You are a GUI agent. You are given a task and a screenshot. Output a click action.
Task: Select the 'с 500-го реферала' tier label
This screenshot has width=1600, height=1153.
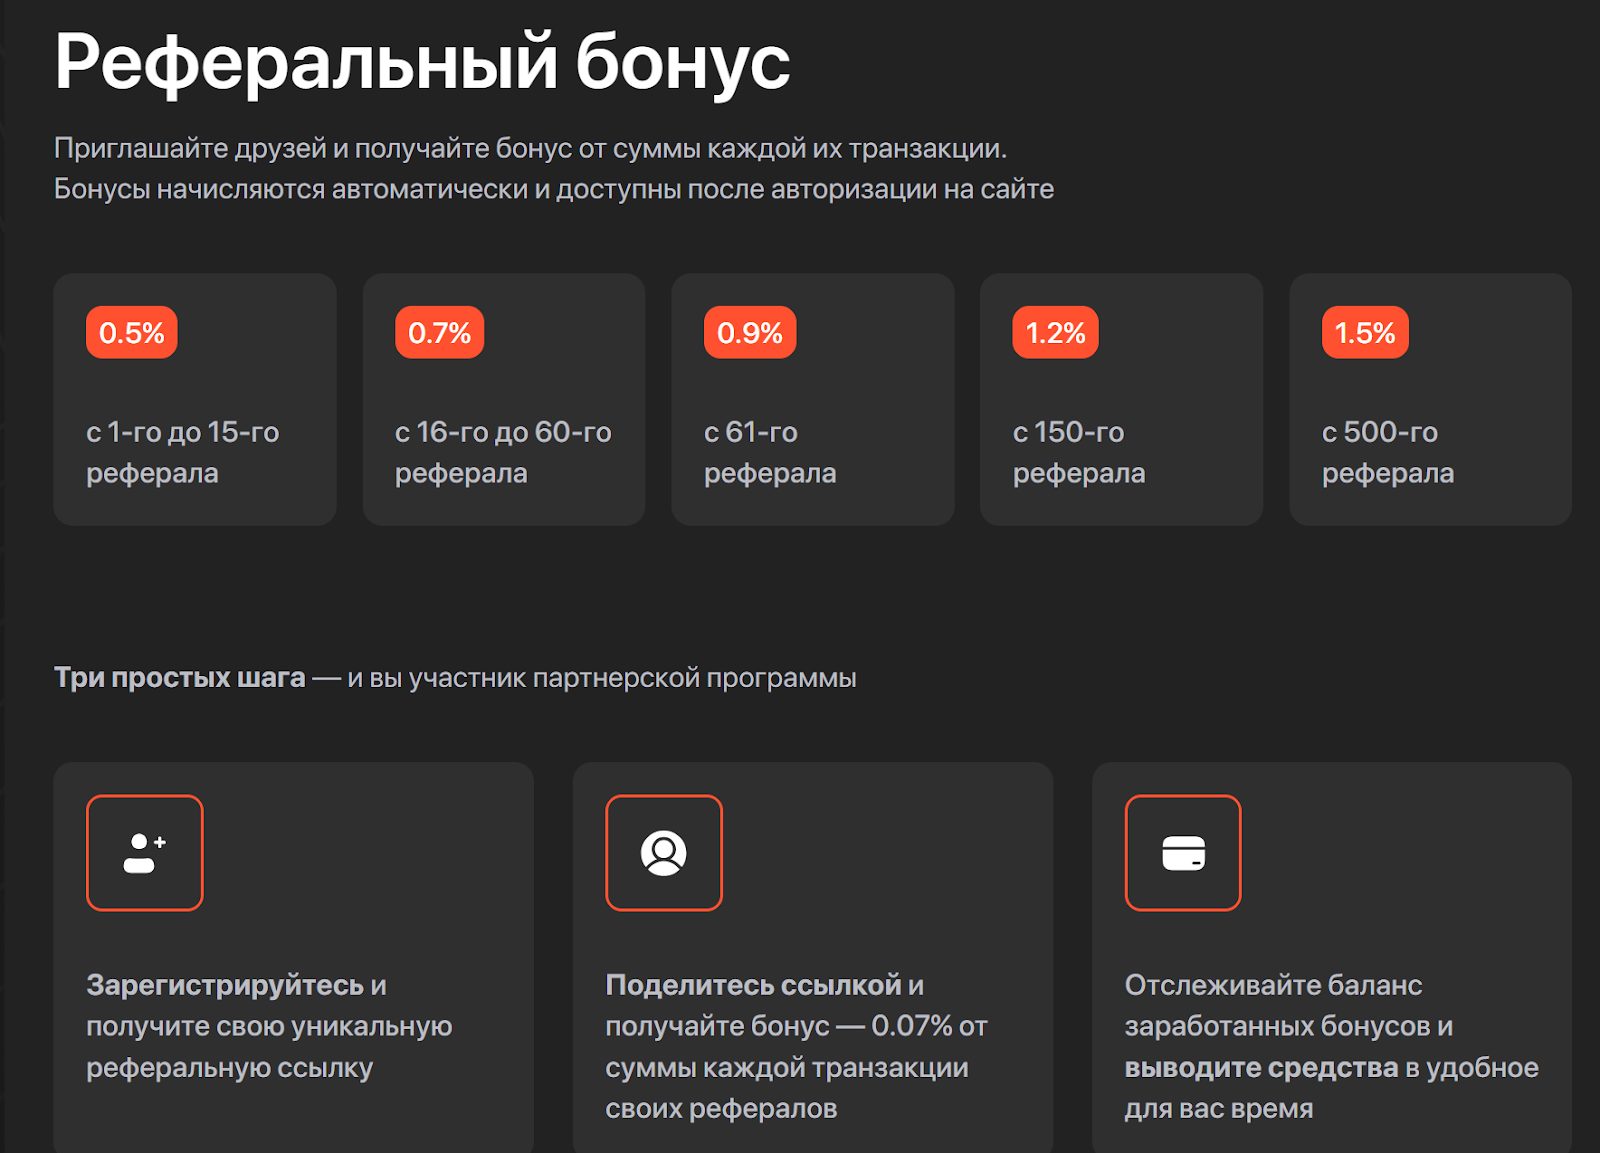(1387, 452)
